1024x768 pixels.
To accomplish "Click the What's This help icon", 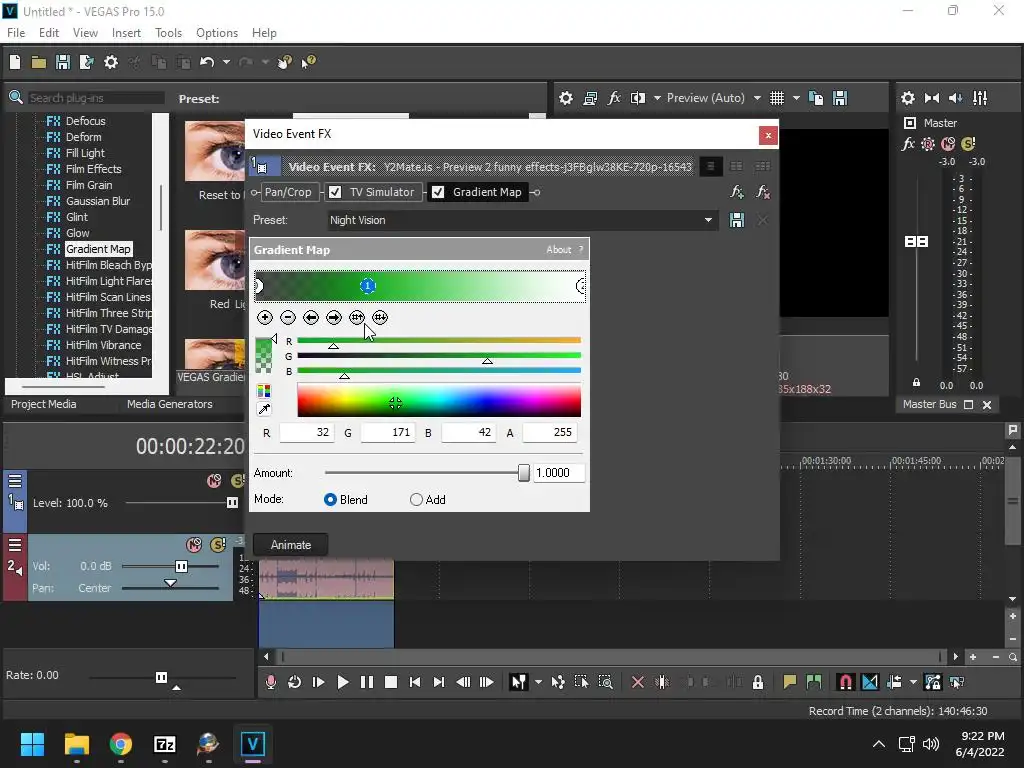I will pyautogui.click(x=308, y=62).
